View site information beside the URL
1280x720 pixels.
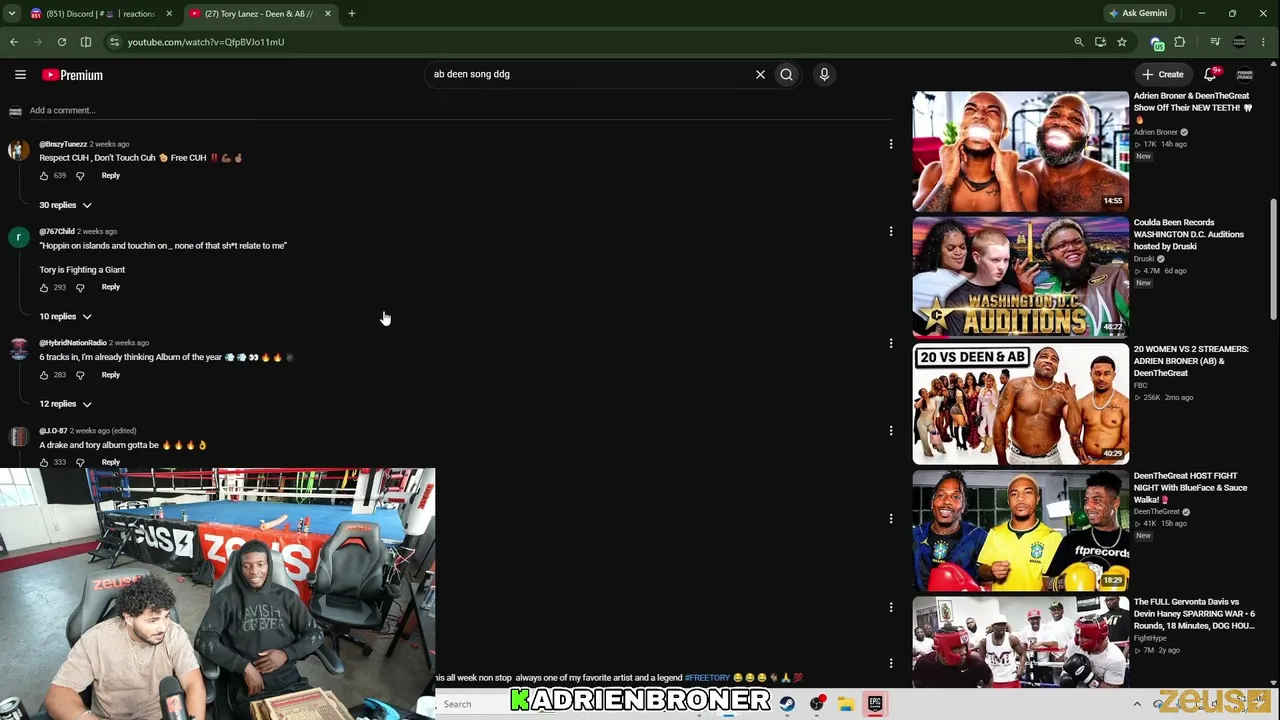tap(114, 42)
